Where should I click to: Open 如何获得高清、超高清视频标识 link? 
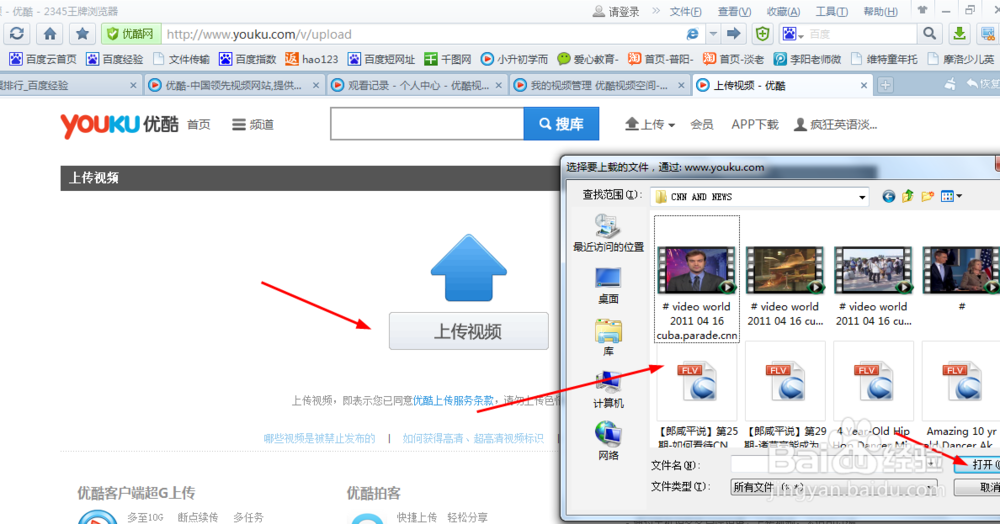[x=473, y=438]
